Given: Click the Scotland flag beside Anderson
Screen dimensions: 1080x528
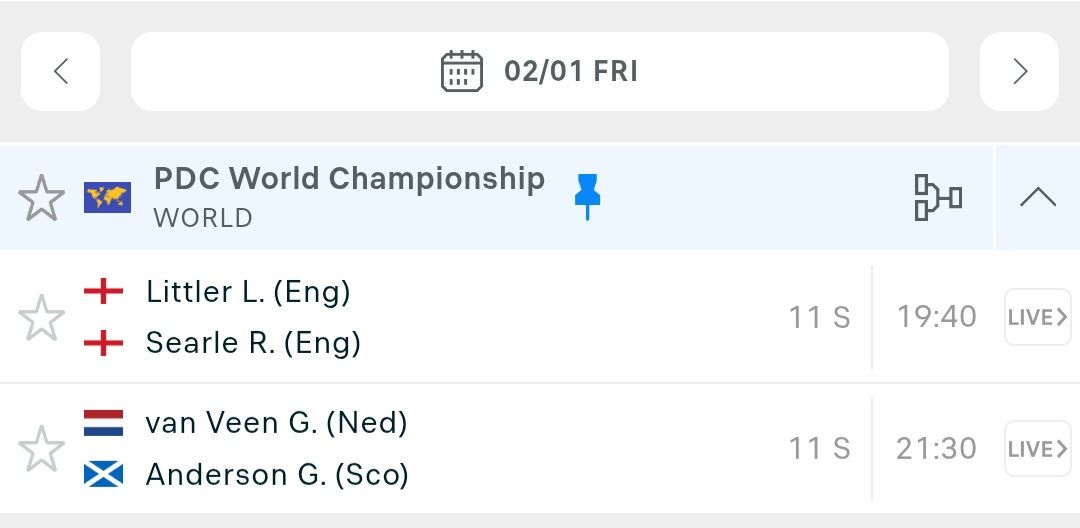Looking at the screenshot, I should coord(104,474).
